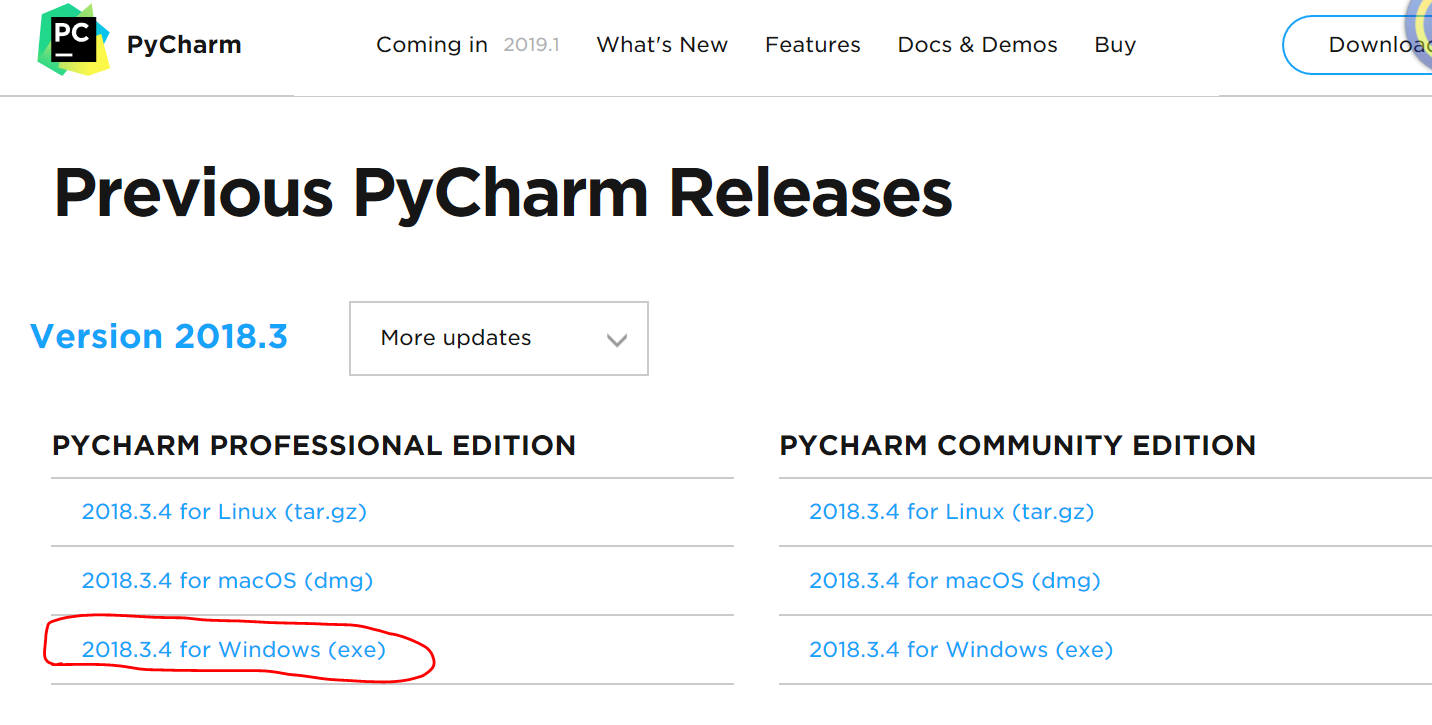Open the What's New menu item

click(661, 44)
